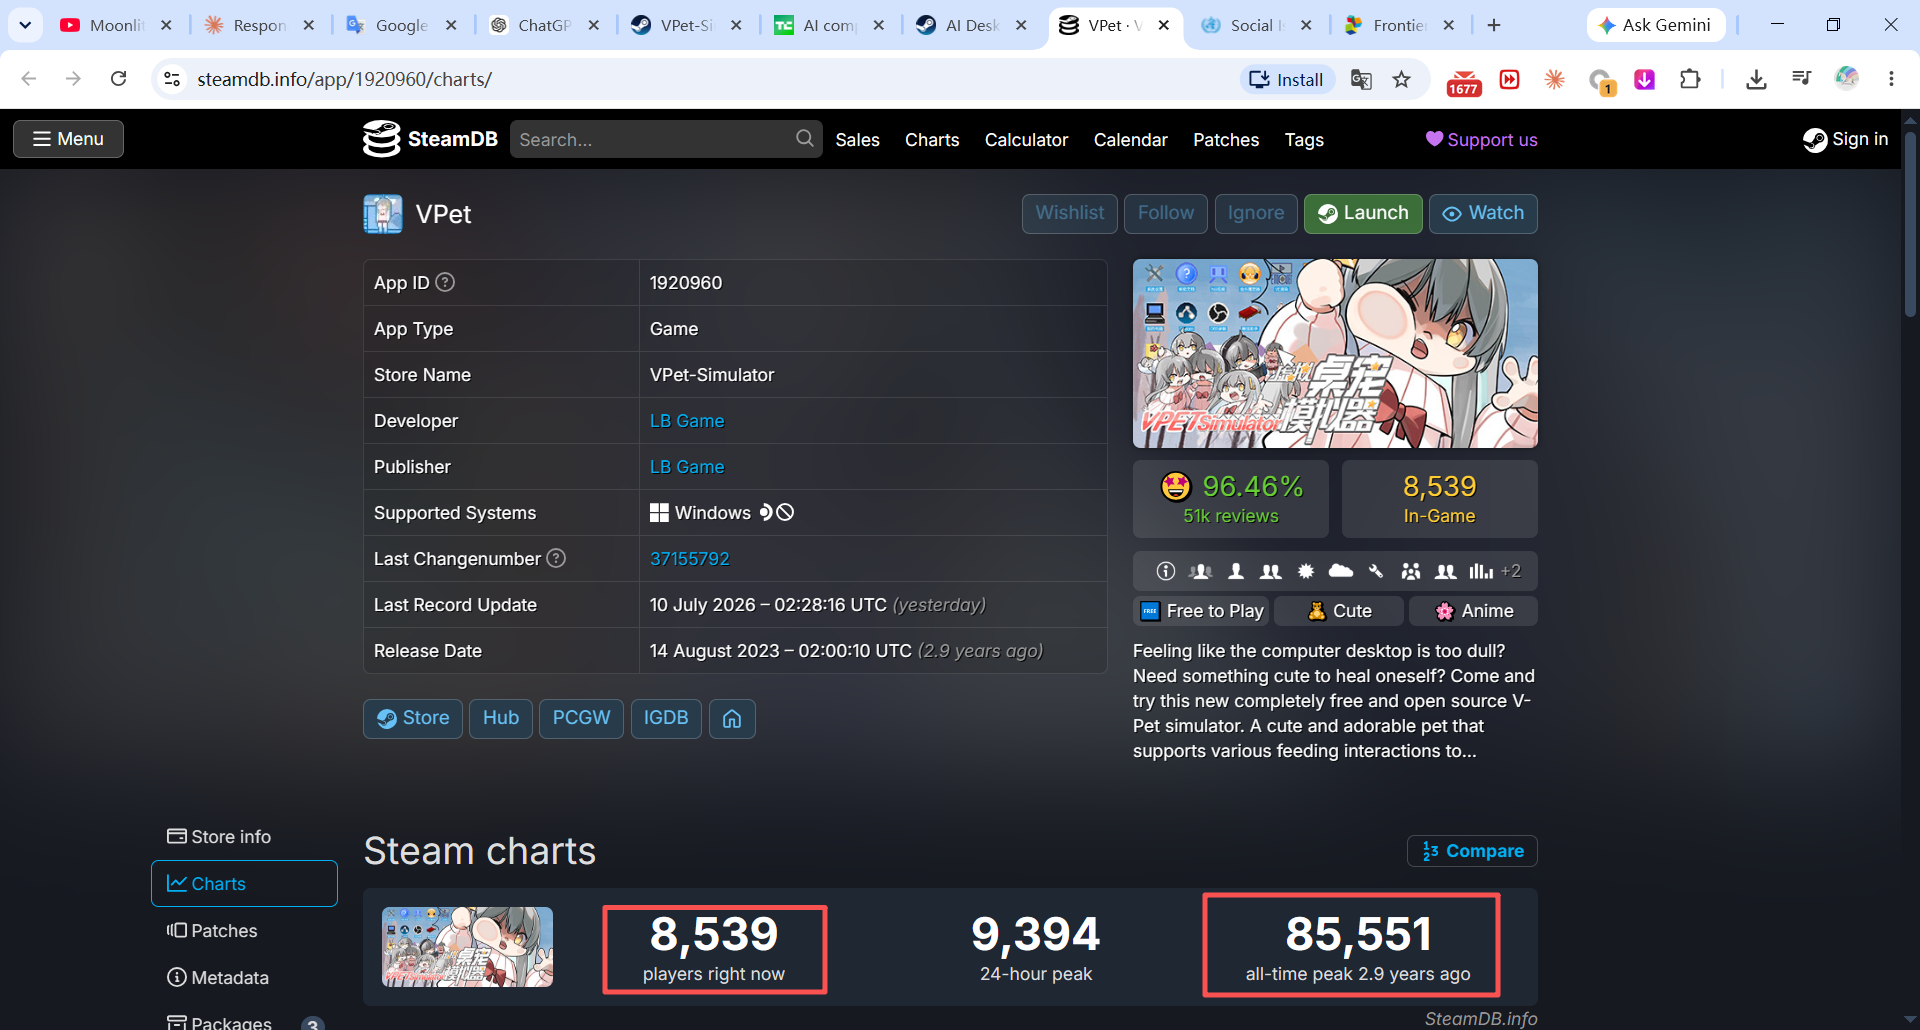Open the PCGW button

point(581,718)
